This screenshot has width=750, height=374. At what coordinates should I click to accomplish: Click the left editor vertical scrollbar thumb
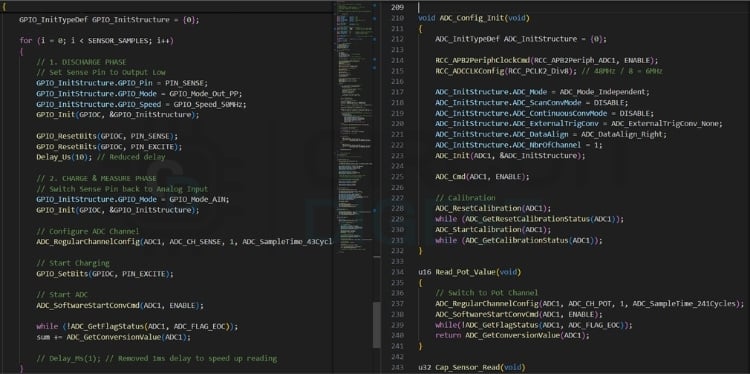point(377,325)
